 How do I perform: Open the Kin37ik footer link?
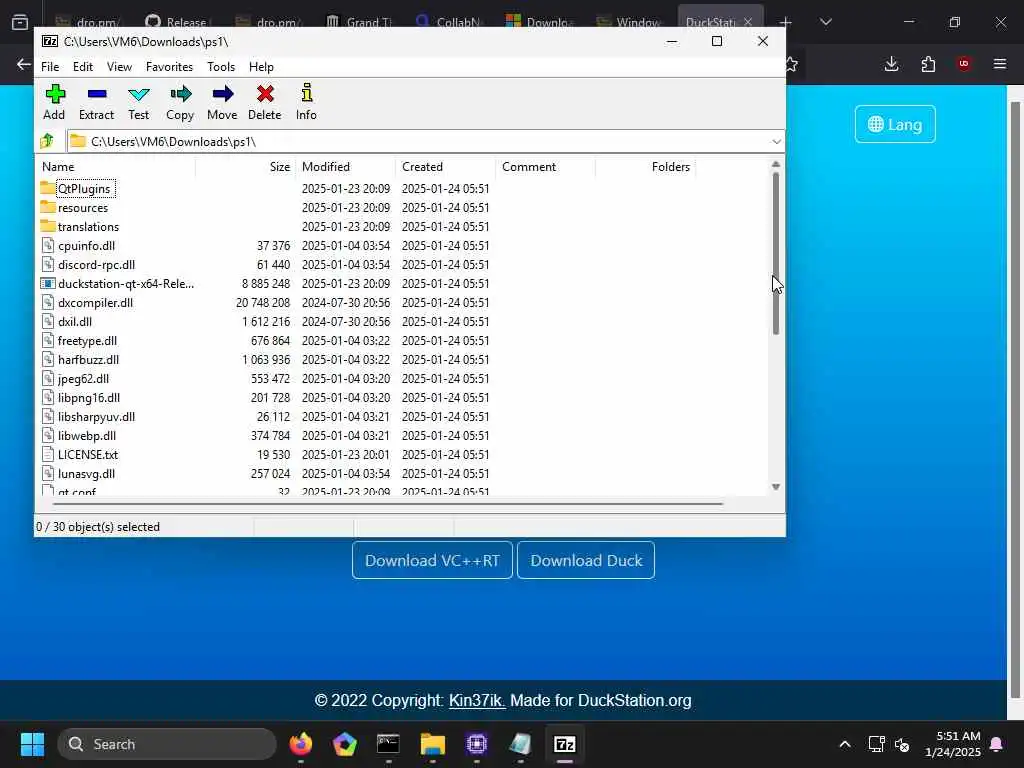pyautogui.click(x=477, y=700)
